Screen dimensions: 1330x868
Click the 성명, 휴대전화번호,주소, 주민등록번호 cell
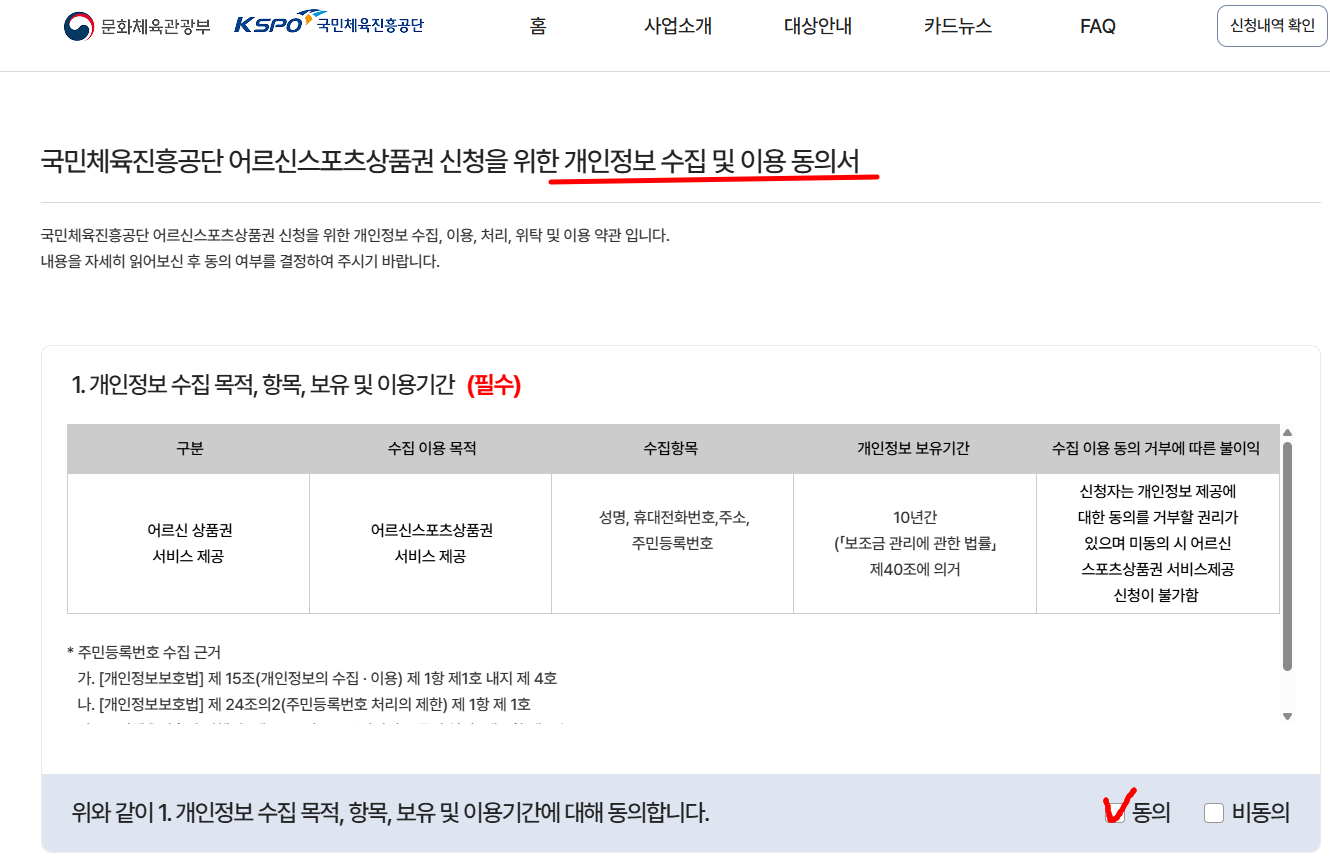(673, 543)
